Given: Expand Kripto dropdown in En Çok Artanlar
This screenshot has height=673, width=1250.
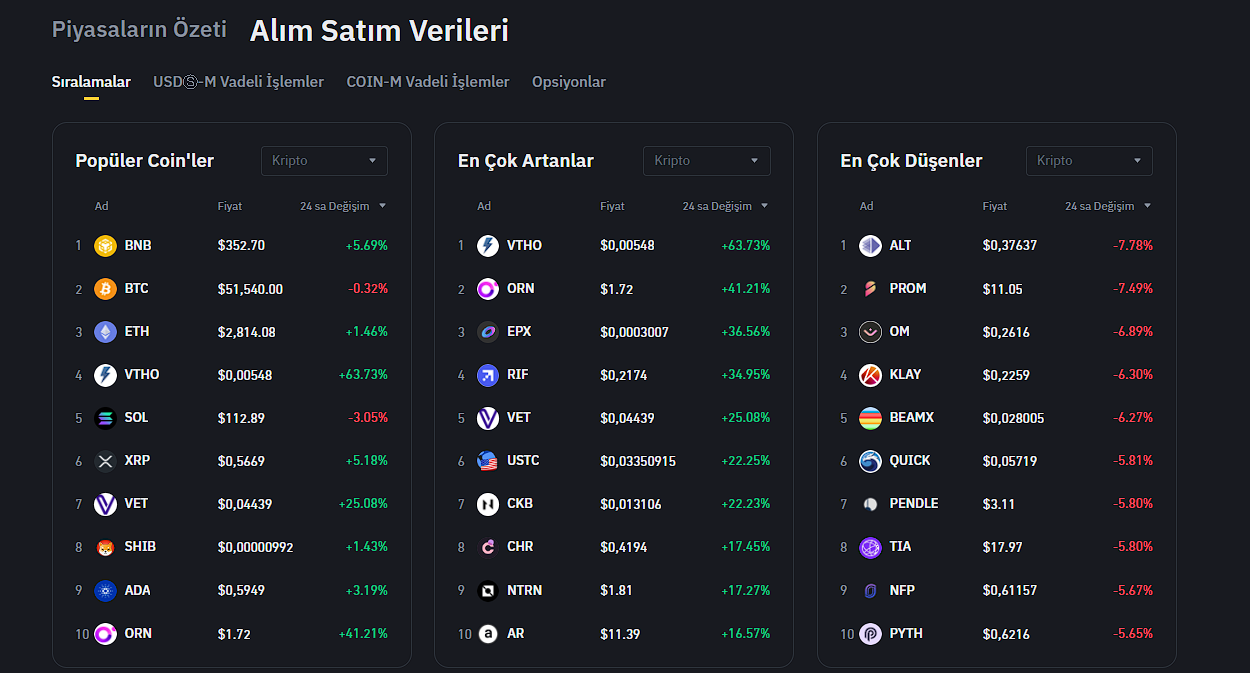Looking at the screenshot, I should point(706,161).
